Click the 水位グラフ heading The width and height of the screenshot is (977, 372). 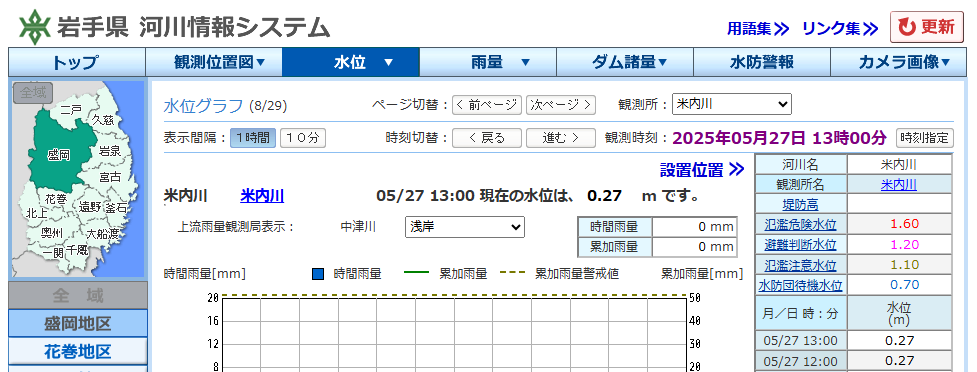pos(203,105)
